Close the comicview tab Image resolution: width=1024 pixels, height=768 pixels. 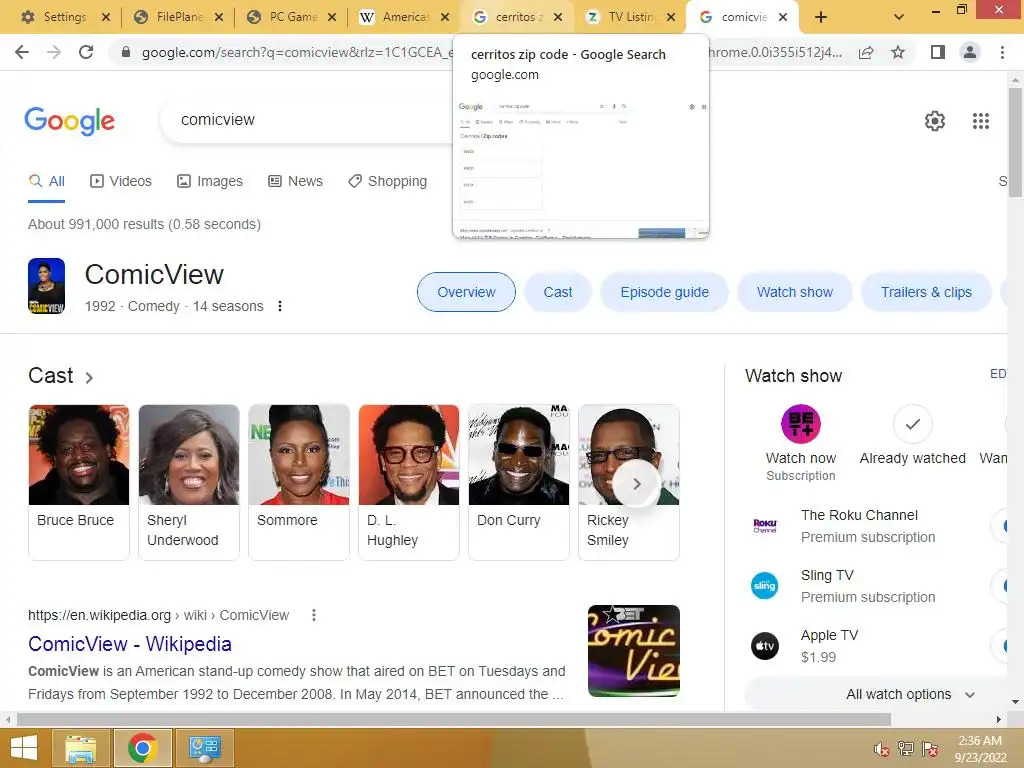(x=783, y=17)
